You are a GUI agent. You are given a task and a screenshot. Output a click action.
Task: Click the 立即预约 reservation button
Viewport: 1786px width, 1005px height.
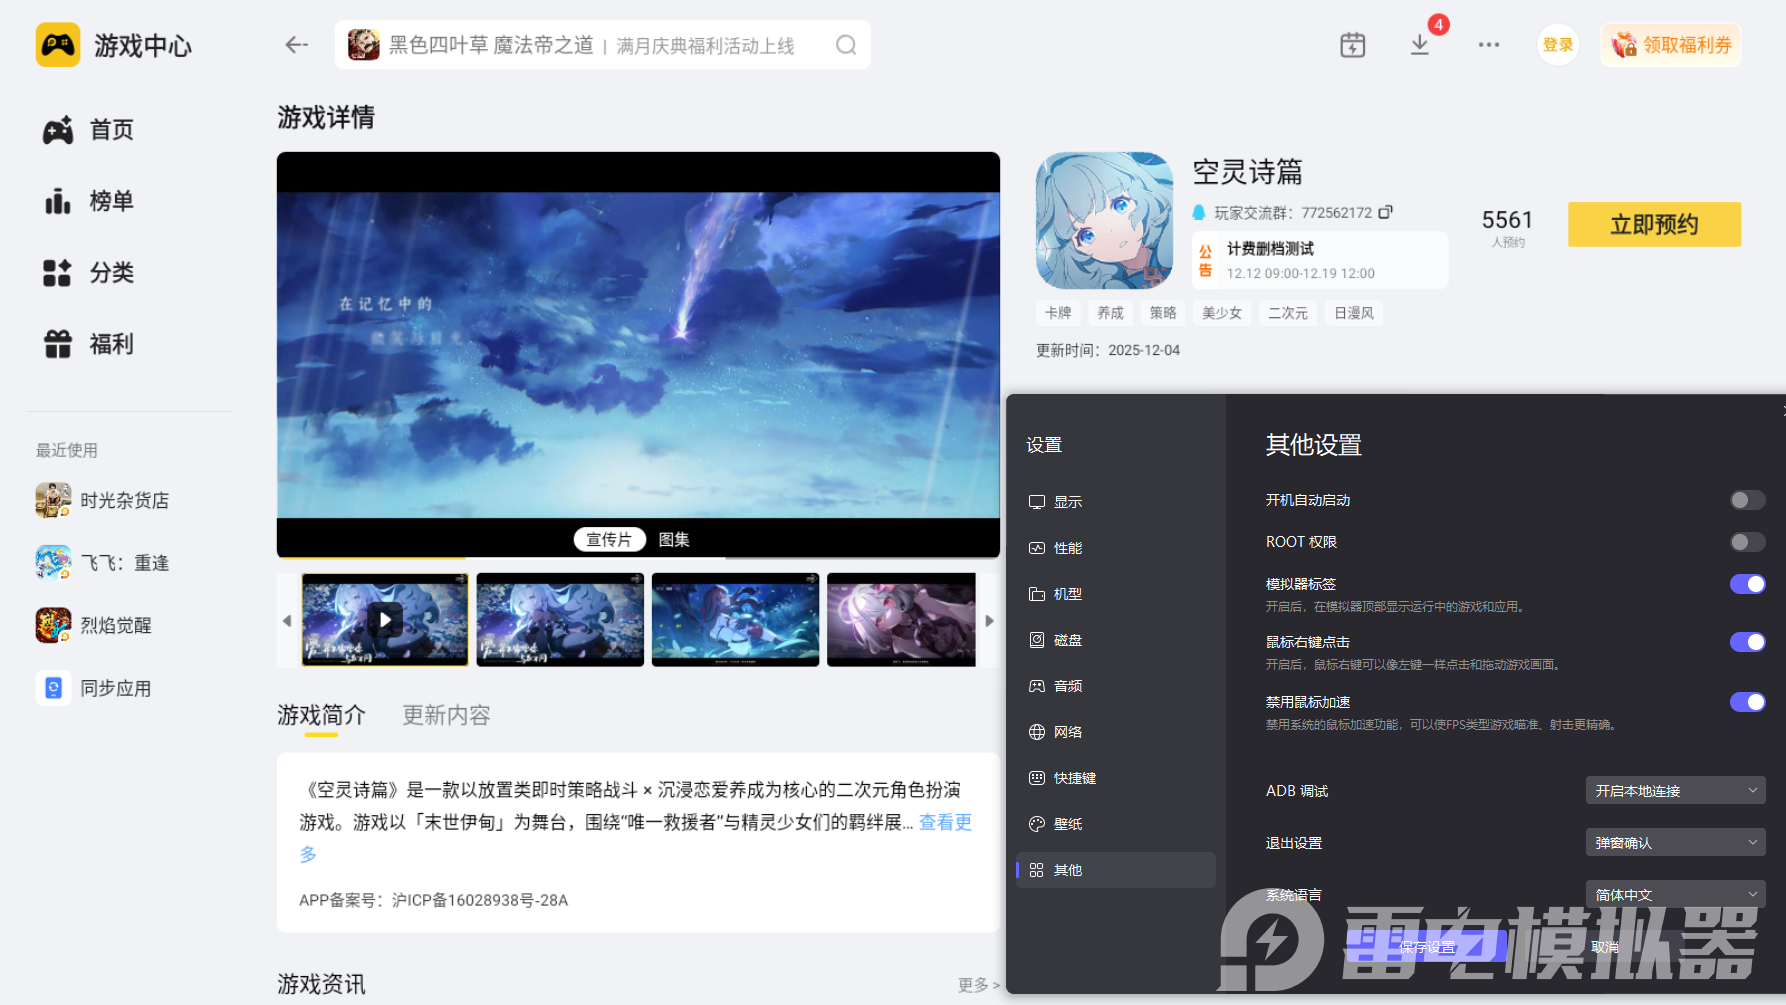point(1654,224)
